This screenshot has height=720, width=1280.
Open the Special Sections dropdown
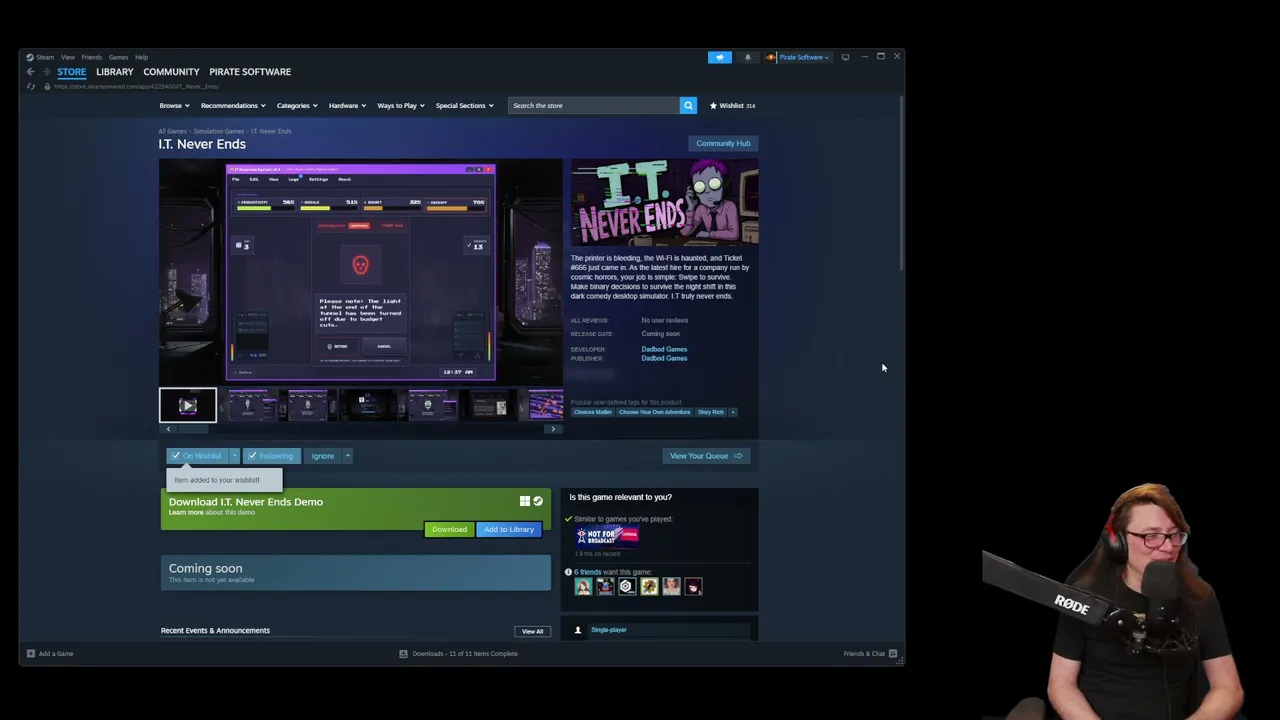[x=464, y=105]
